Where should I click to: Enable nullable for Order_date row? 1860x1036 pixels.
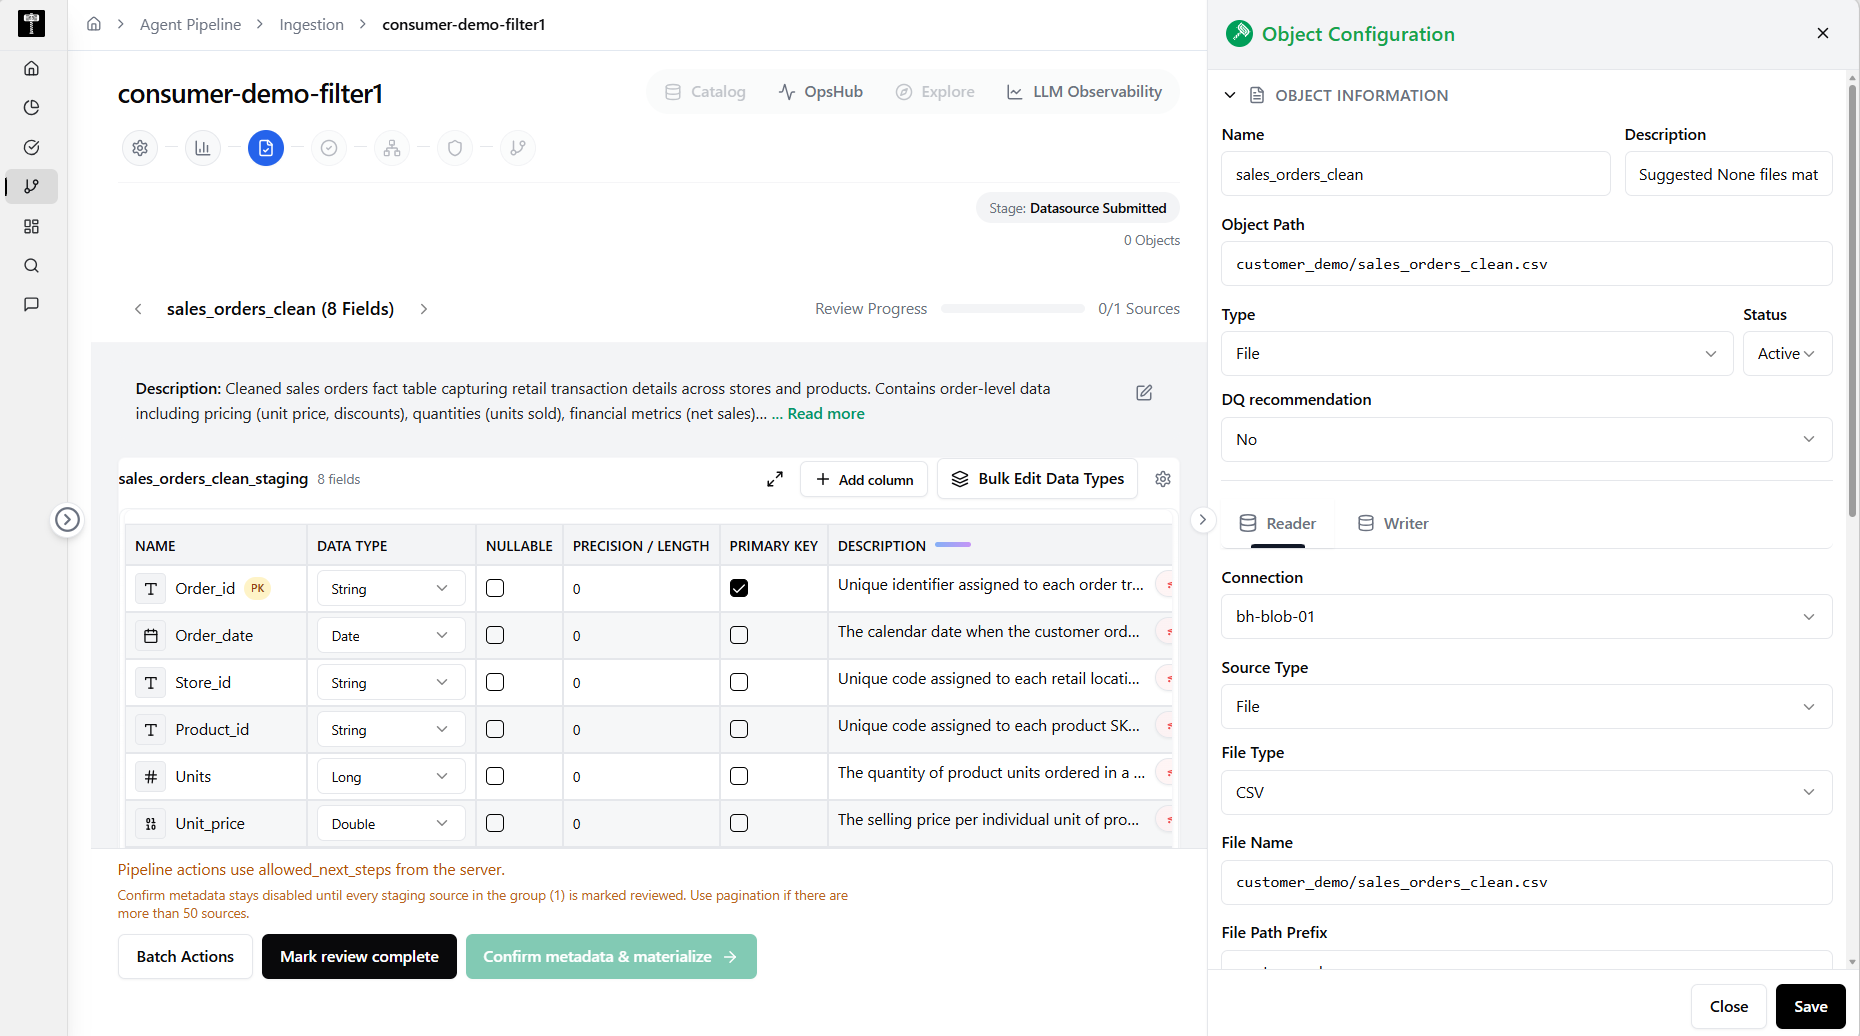tap(495, 635)
